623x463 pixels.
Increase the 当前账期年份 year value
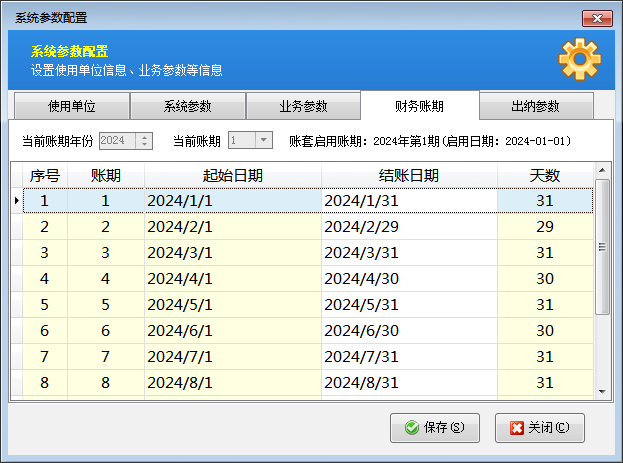click(146, 137)
